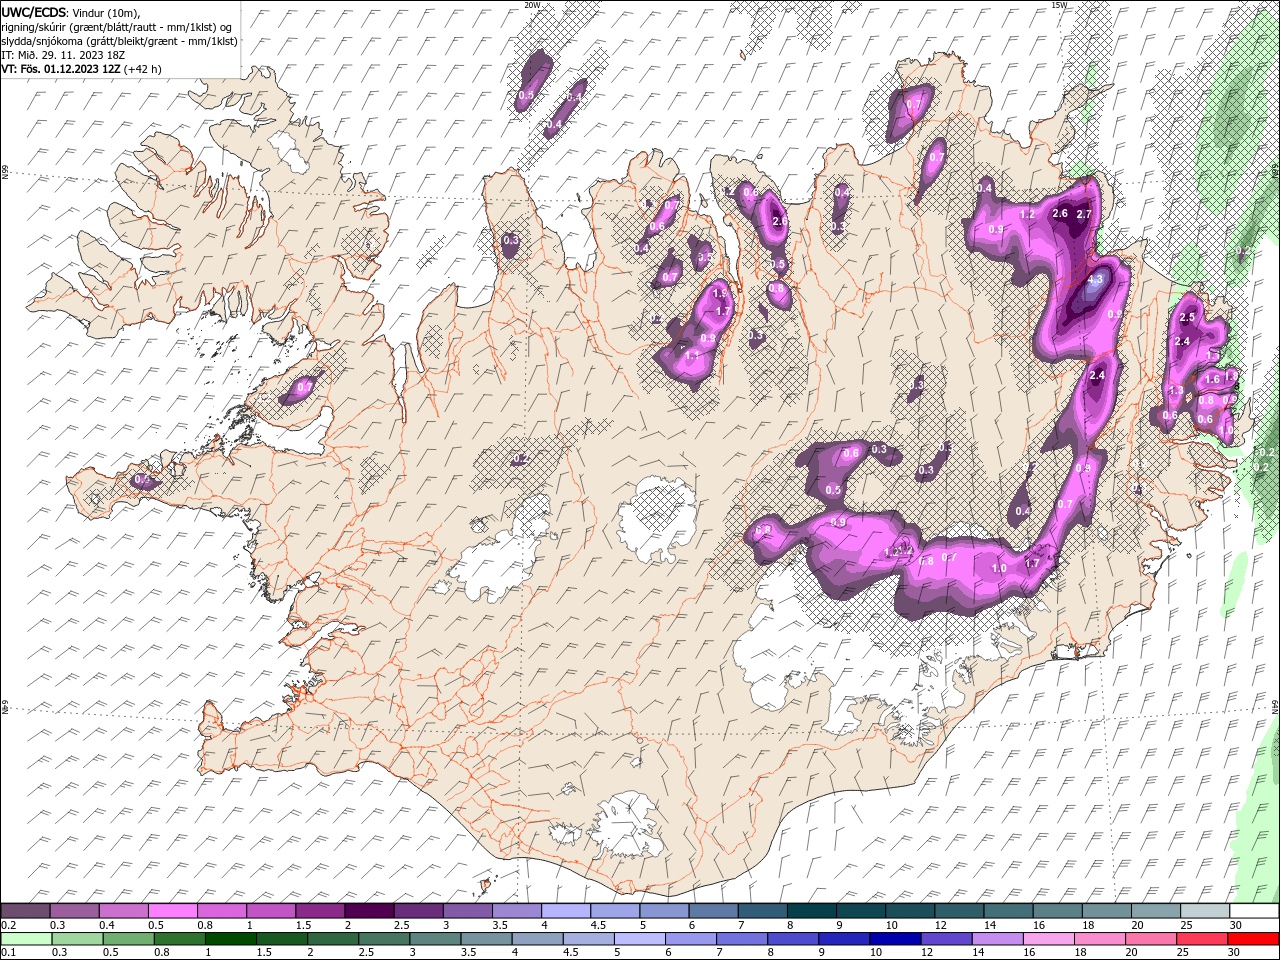Select the darkest green lower legend swatch at 1

click(232, 938)
